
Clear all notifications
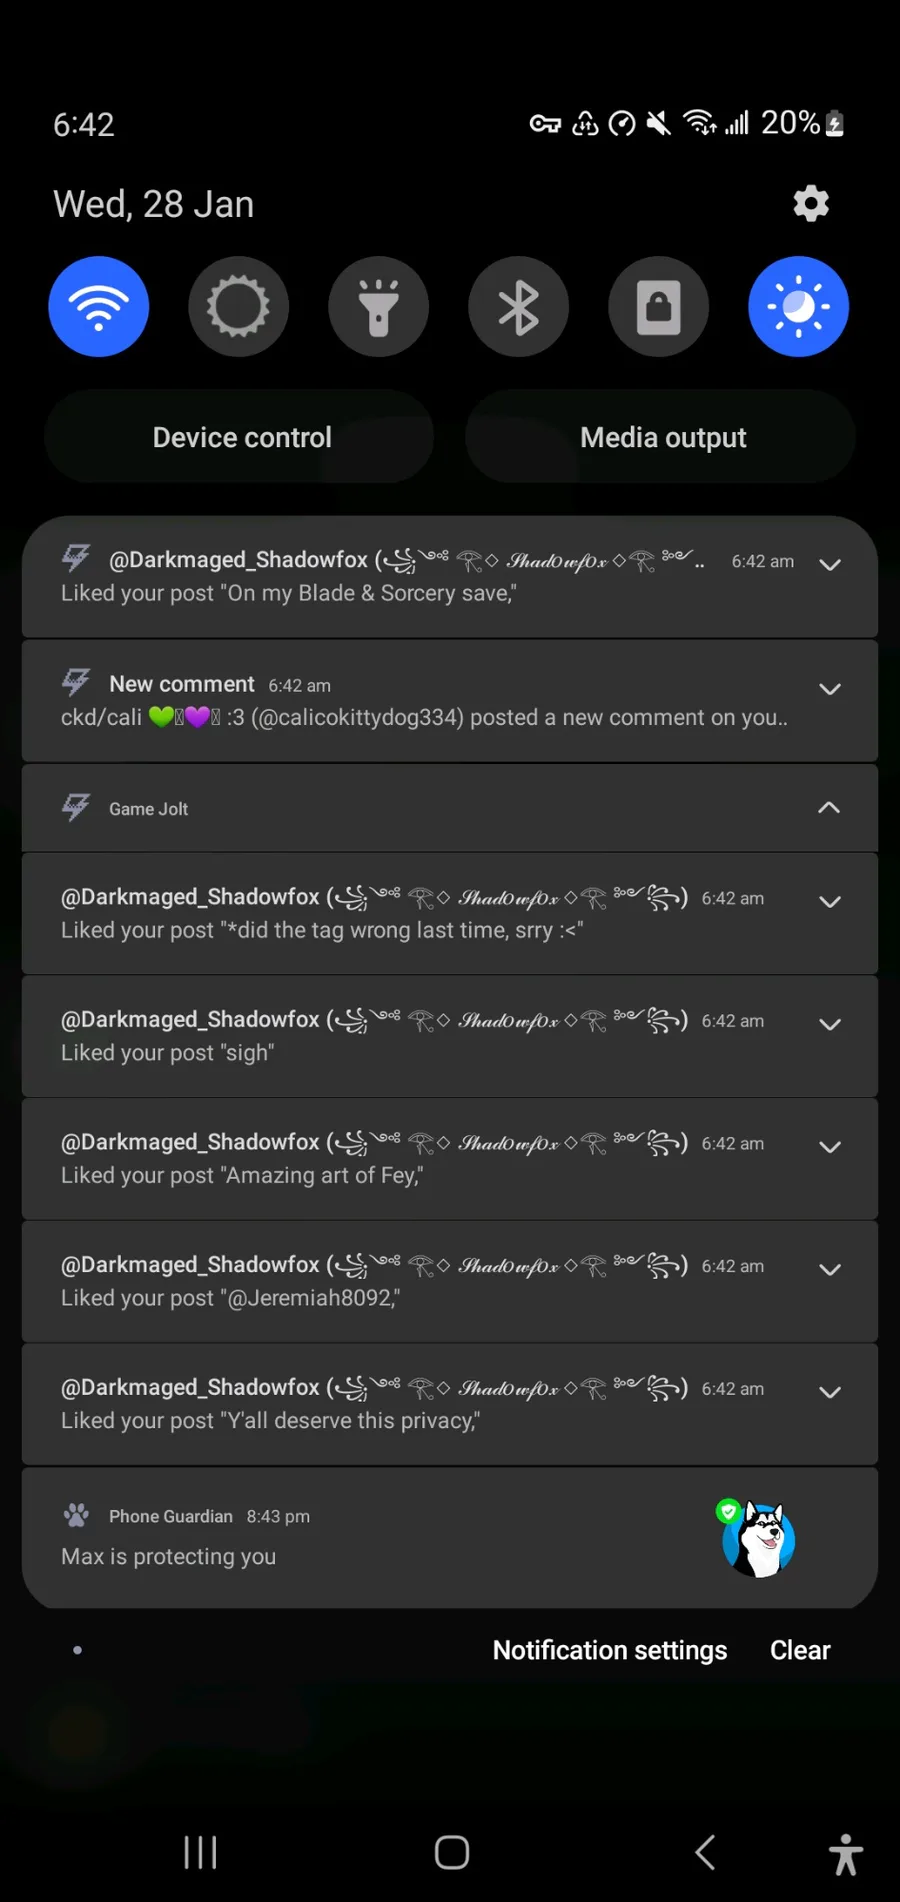[x=800, y=1650]
